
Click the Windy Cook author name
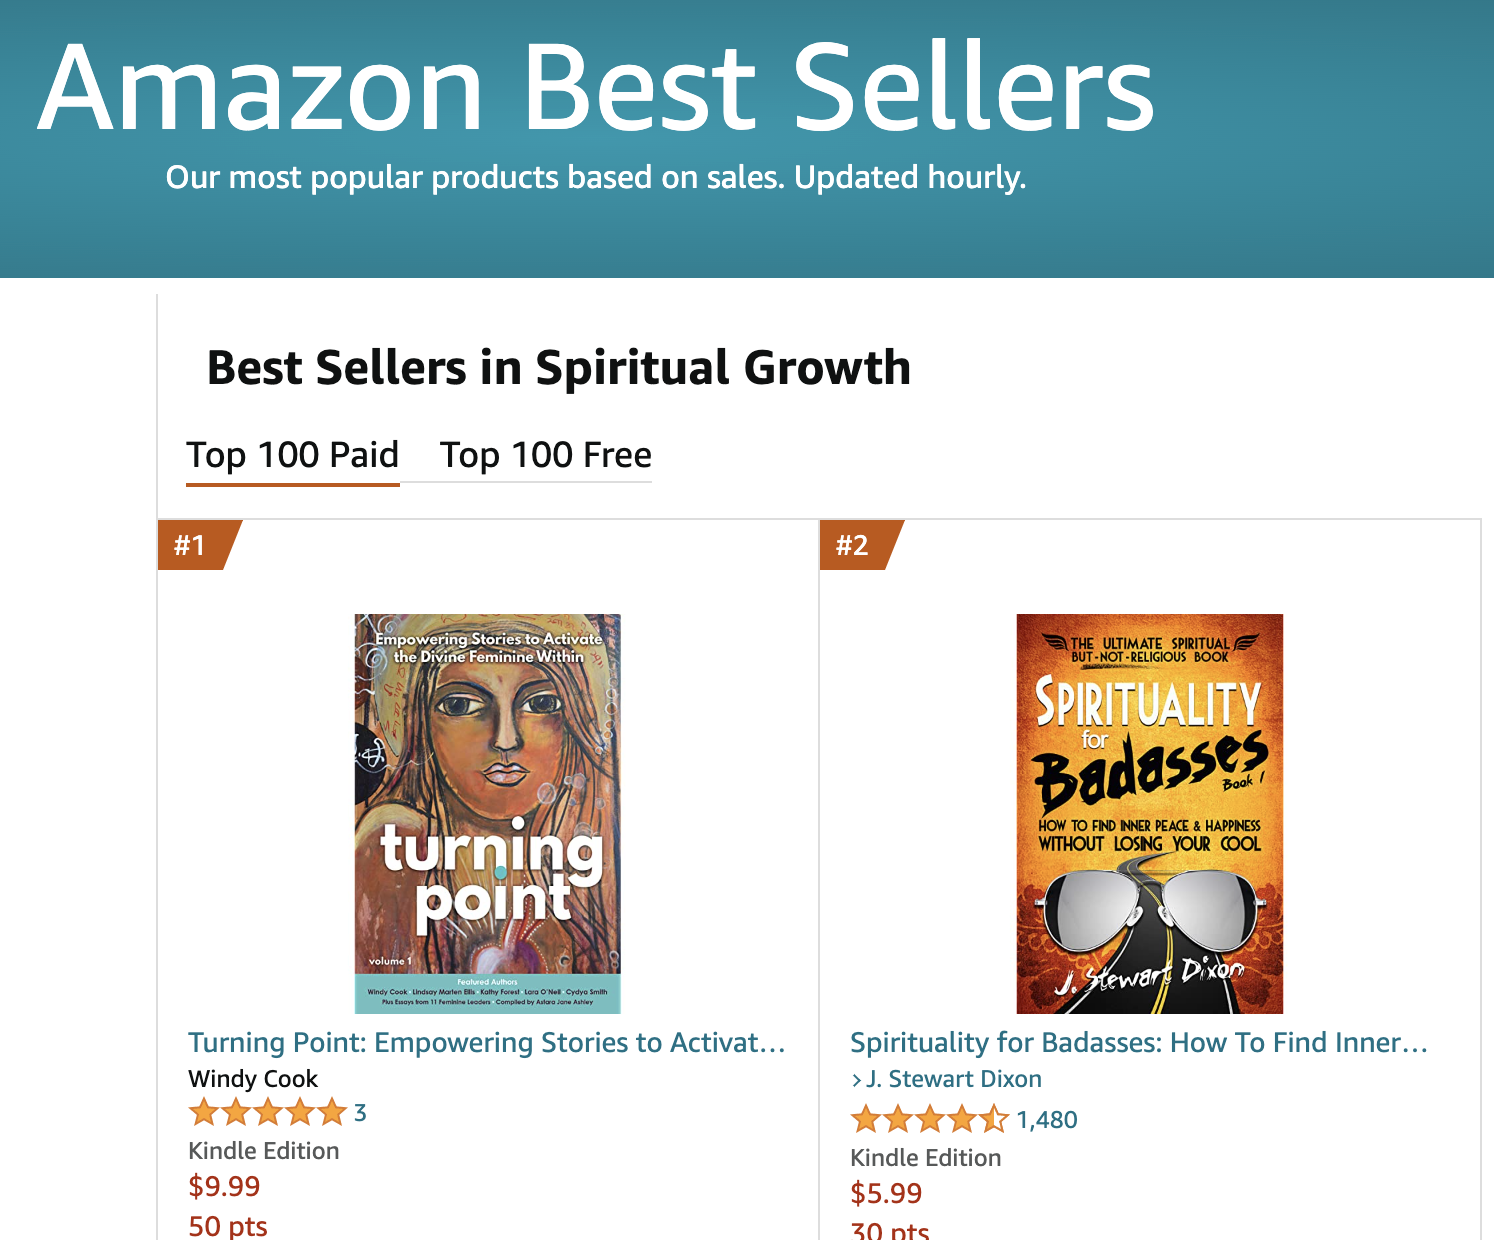(x=253, y=1079)
